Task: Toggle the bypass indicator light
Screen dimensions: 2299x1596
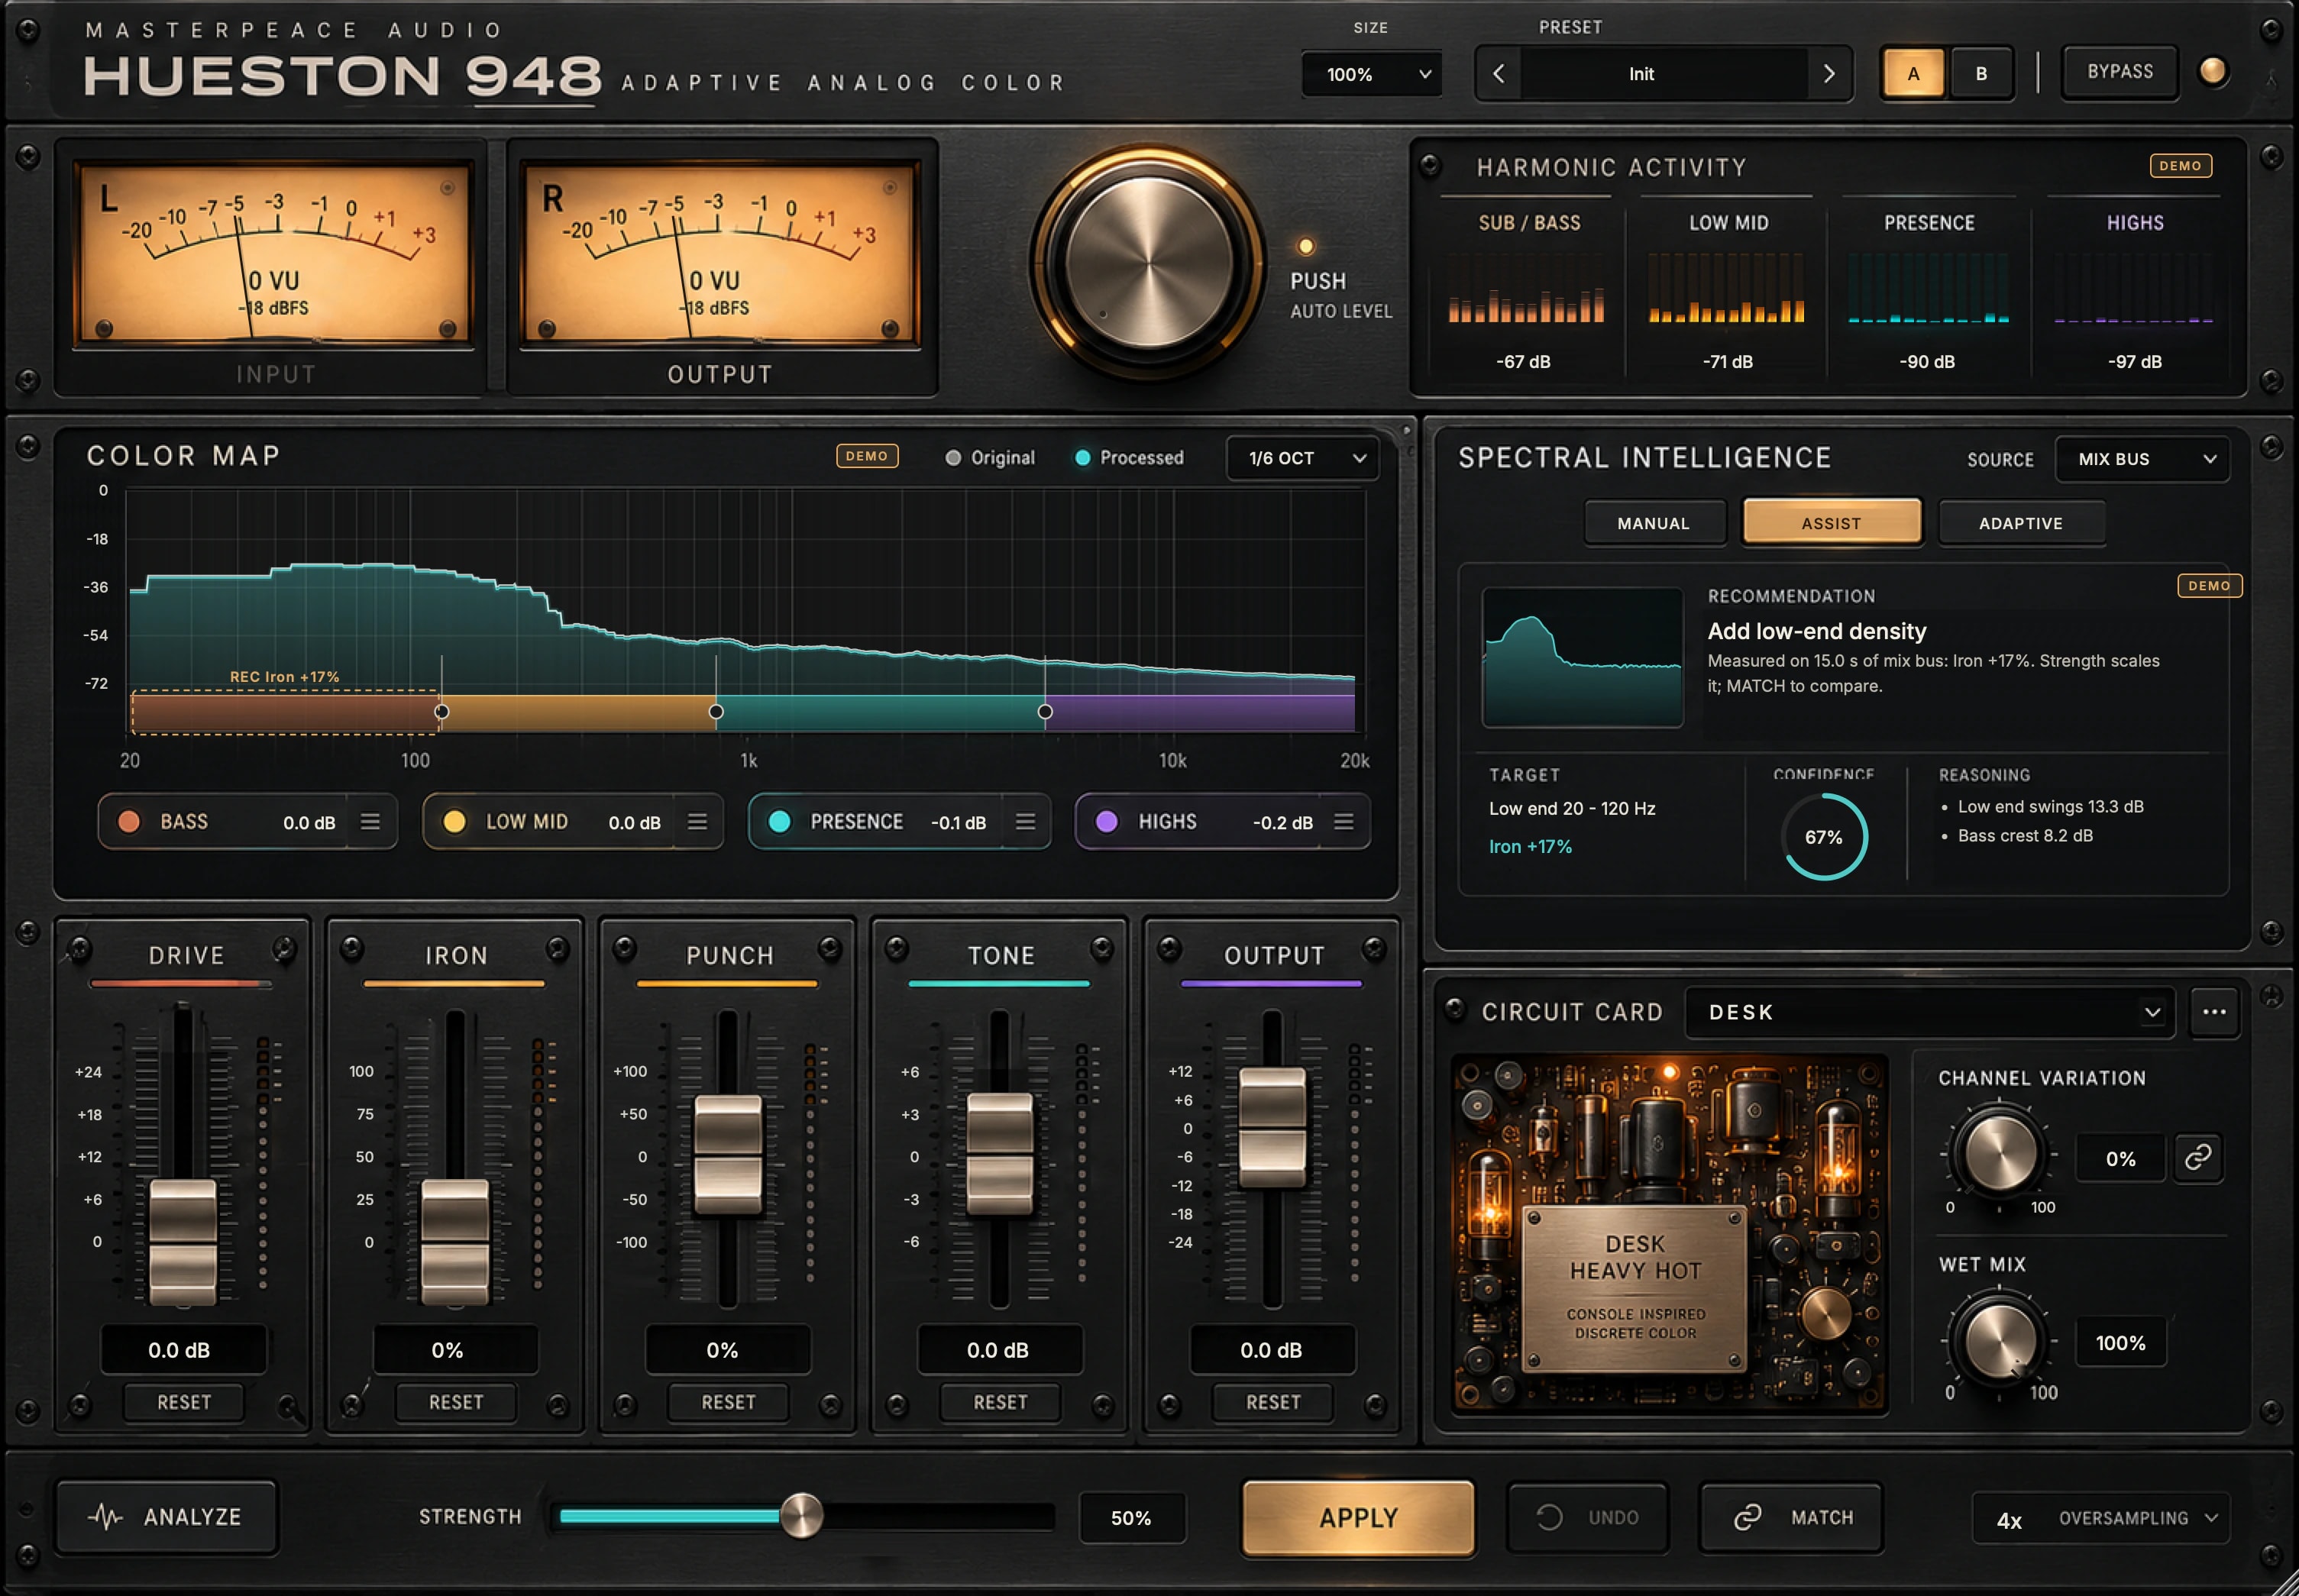Action: click(2213, 71)
